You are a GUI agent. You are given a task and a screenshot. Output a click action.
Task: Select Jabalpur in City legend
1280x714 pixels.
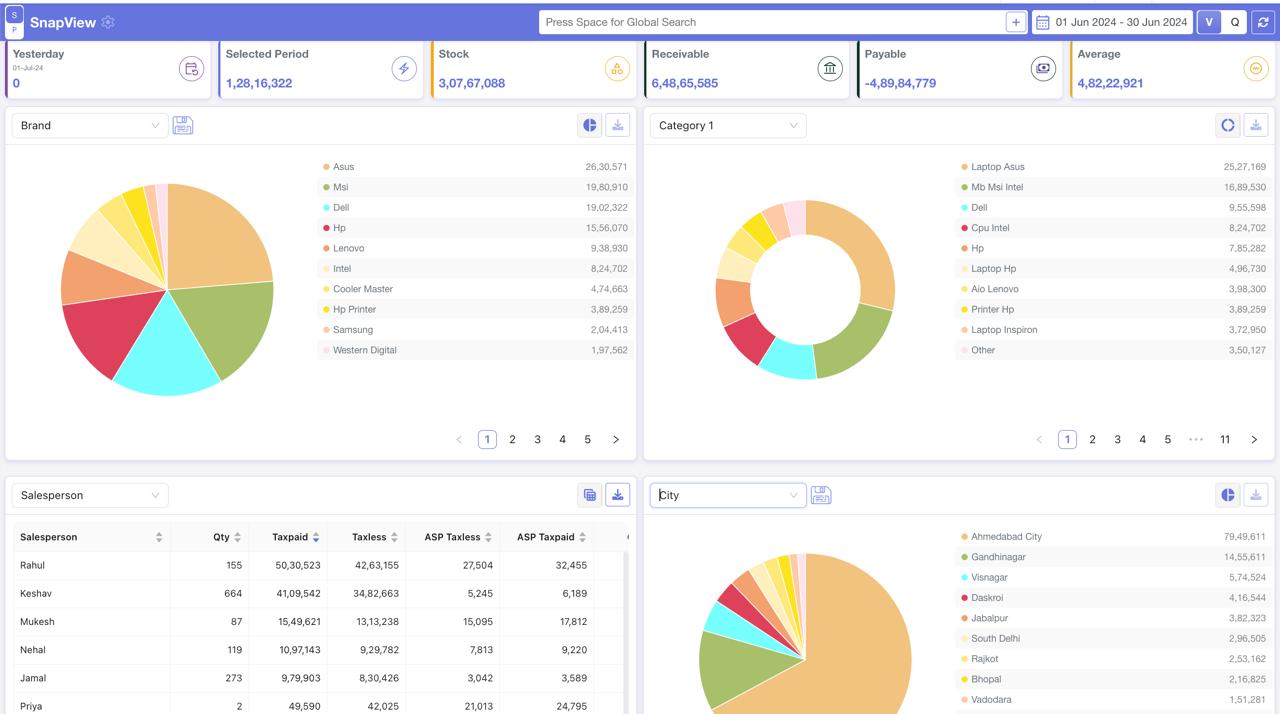click(x=1113, y=618)
